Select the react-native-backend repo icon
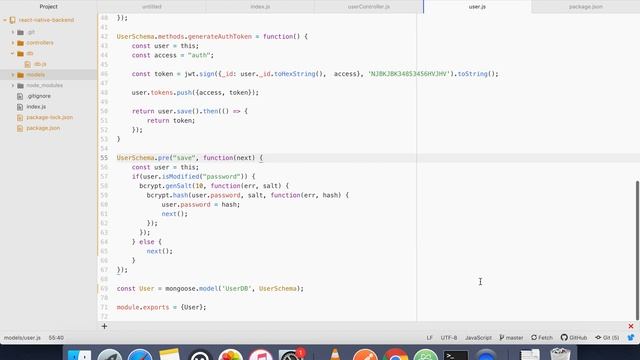Image resolution: width=640 pixels, height=360 pixels. (x=13, y=20)
